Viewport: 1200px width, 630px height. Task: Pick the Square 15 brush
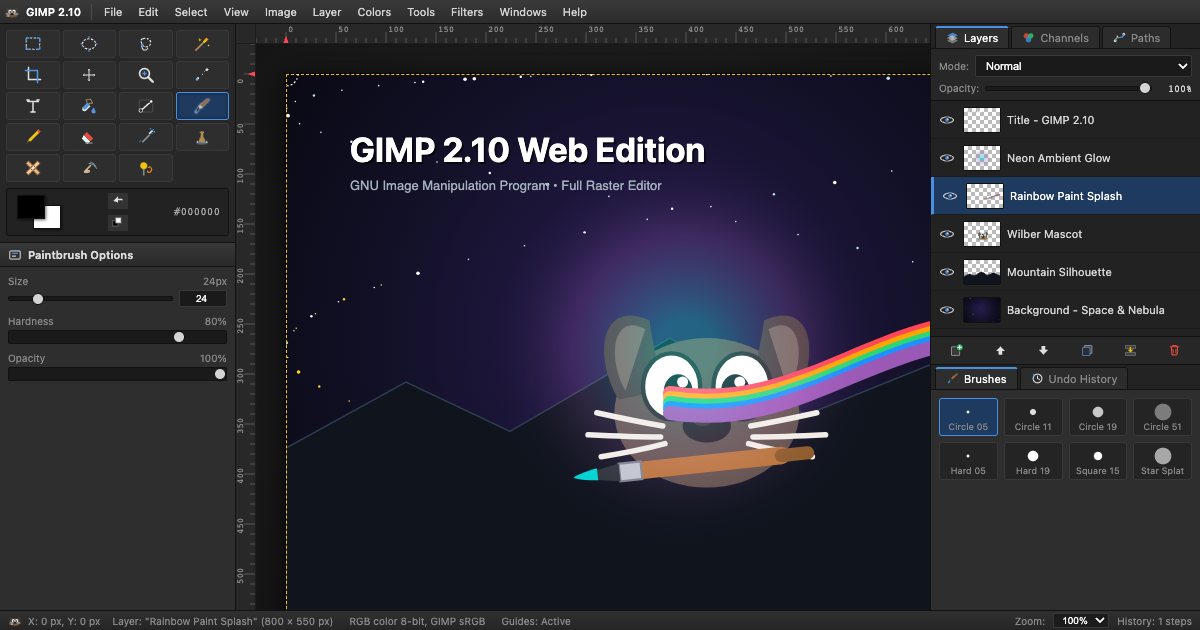[1098, 461]
